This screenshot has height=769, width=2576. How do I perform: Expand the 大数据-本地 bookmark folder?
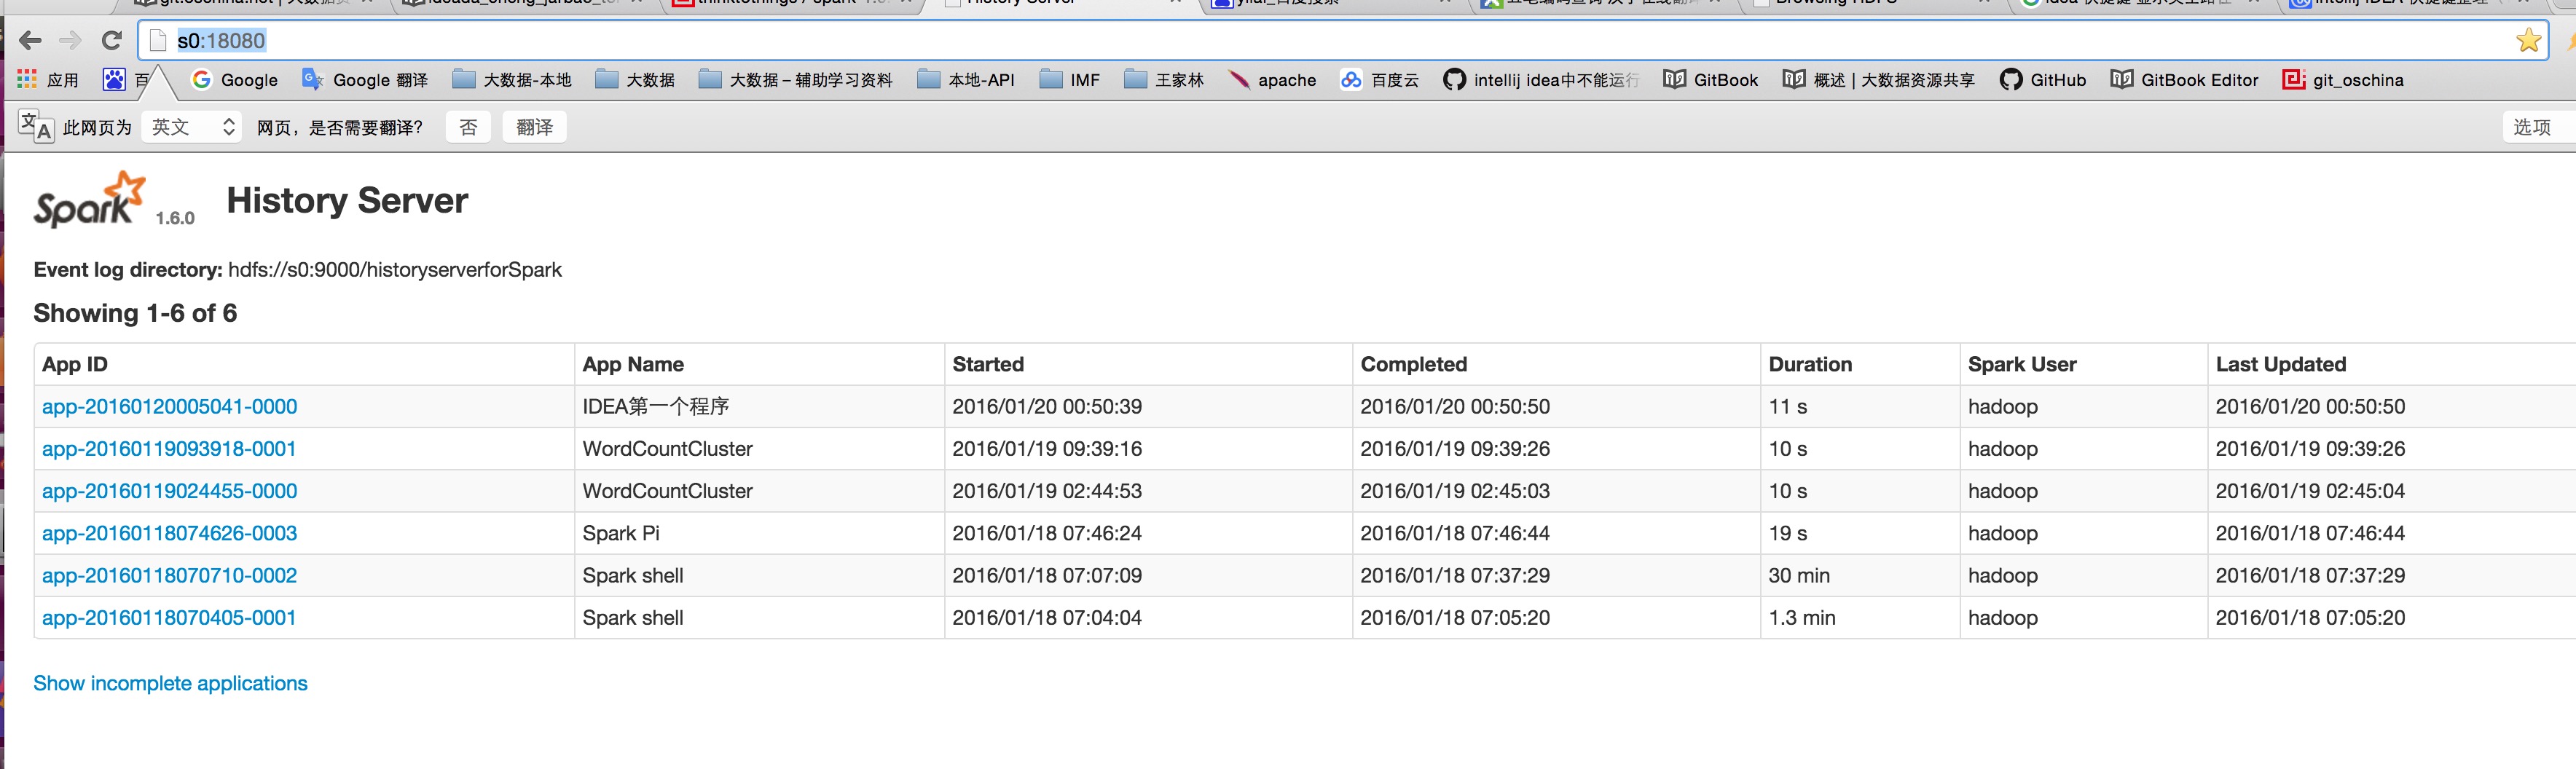click(512, 80)
